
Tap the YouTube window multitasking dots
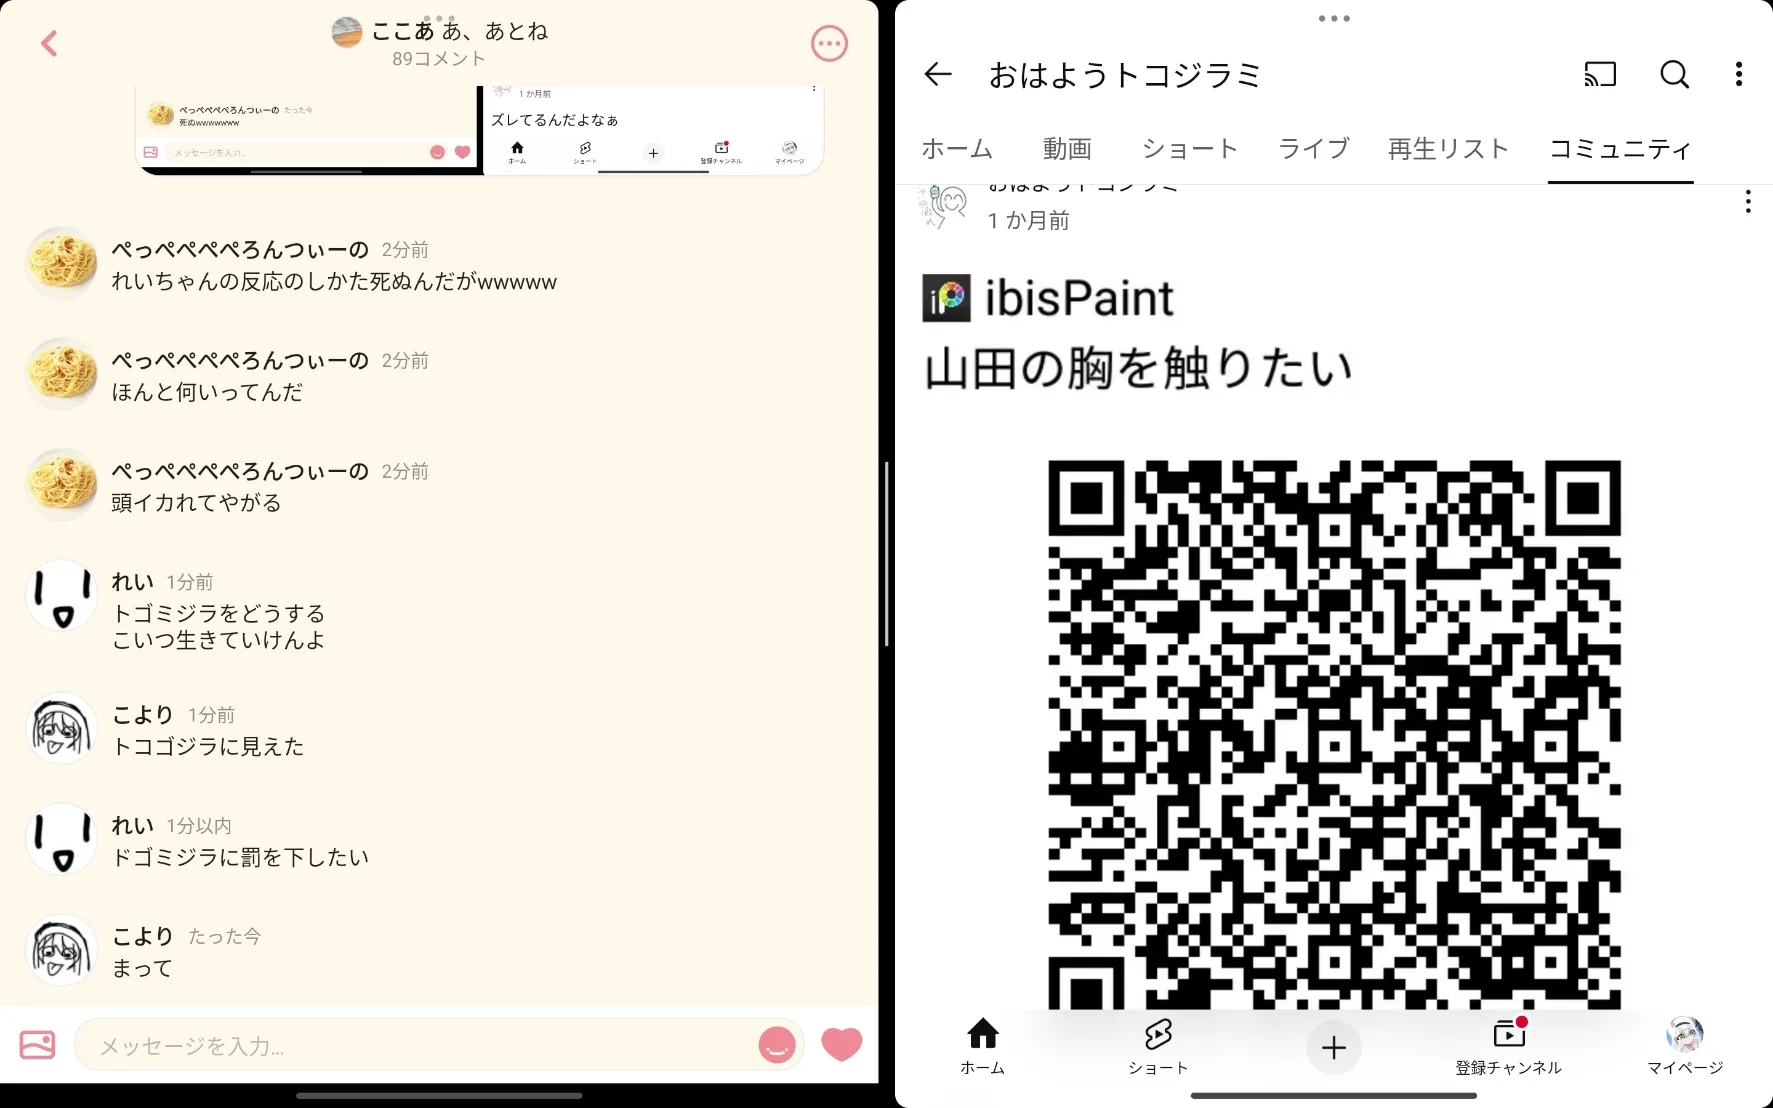[1334, 18]
